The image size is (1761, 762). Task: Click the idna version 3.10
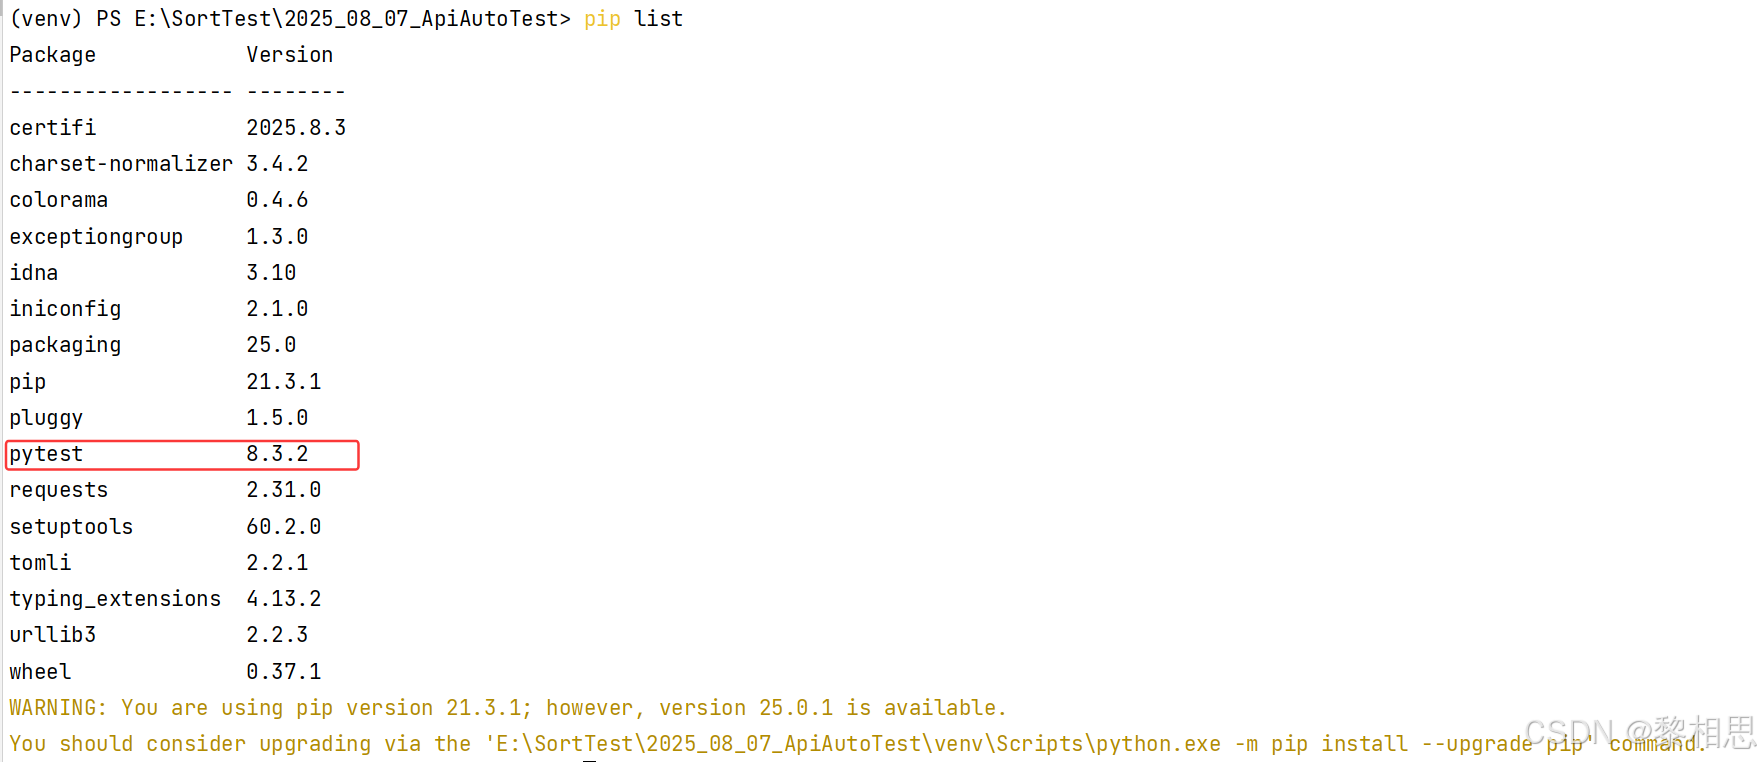(x=271, y=273)
